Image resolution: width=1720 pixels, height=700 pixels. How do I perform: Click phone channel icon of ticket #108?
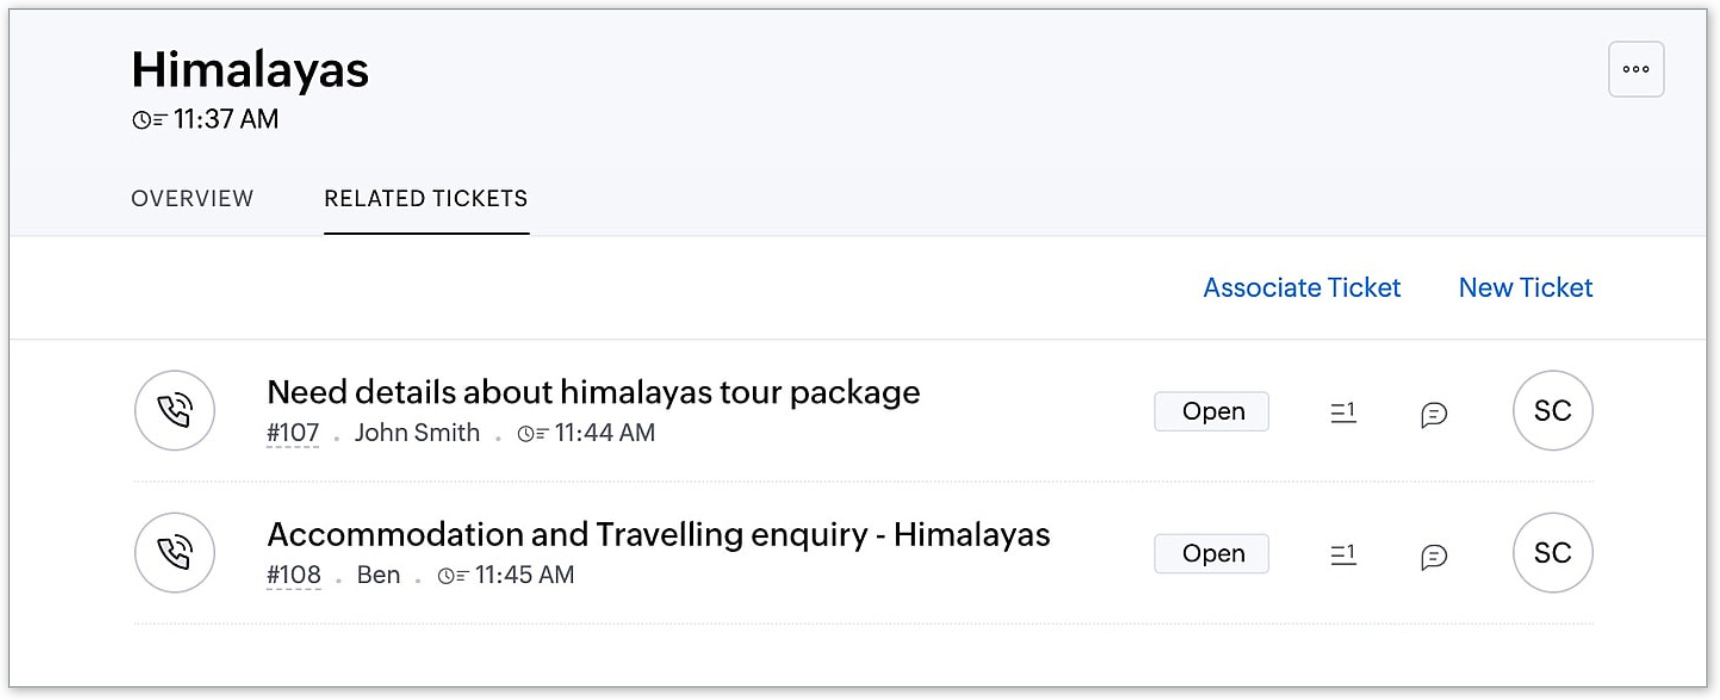pos(175,553)
